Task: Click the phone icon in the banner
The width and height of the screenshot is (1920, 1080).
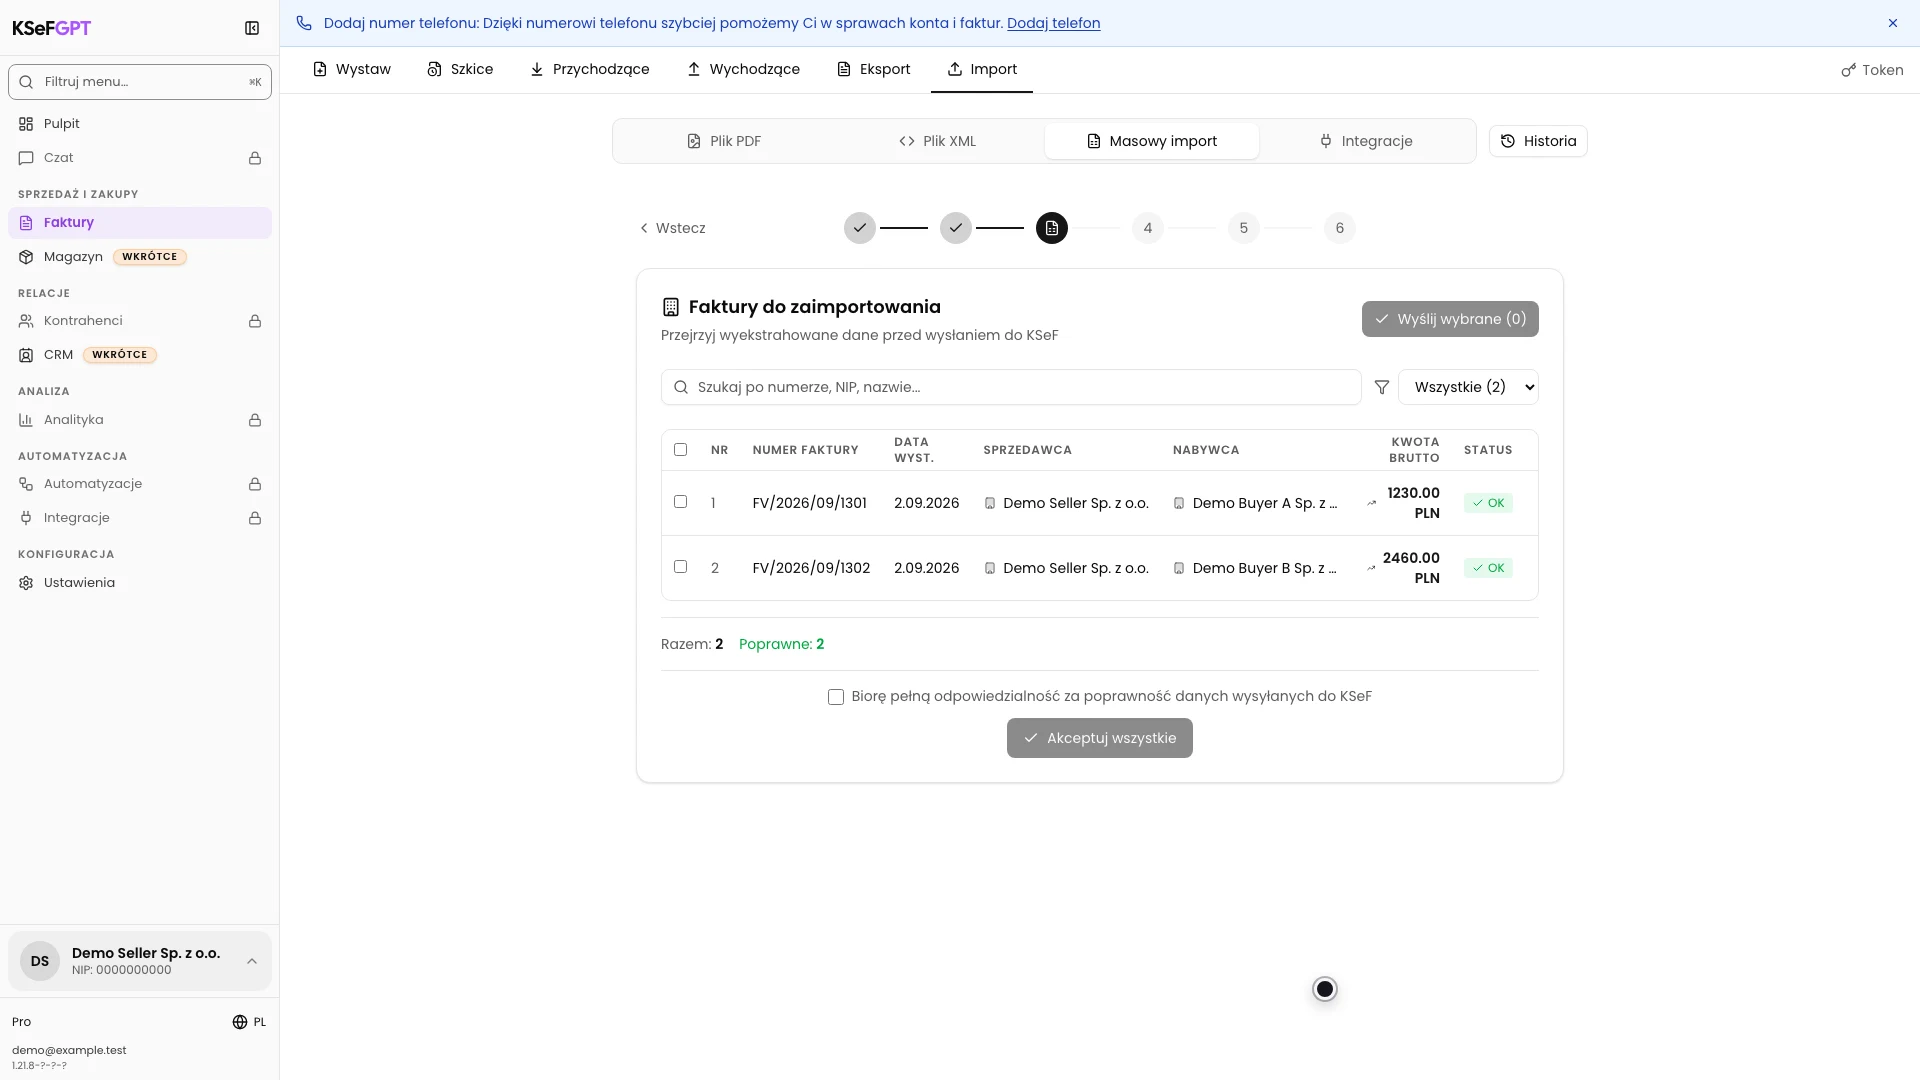Action: [x=304, y=23]
